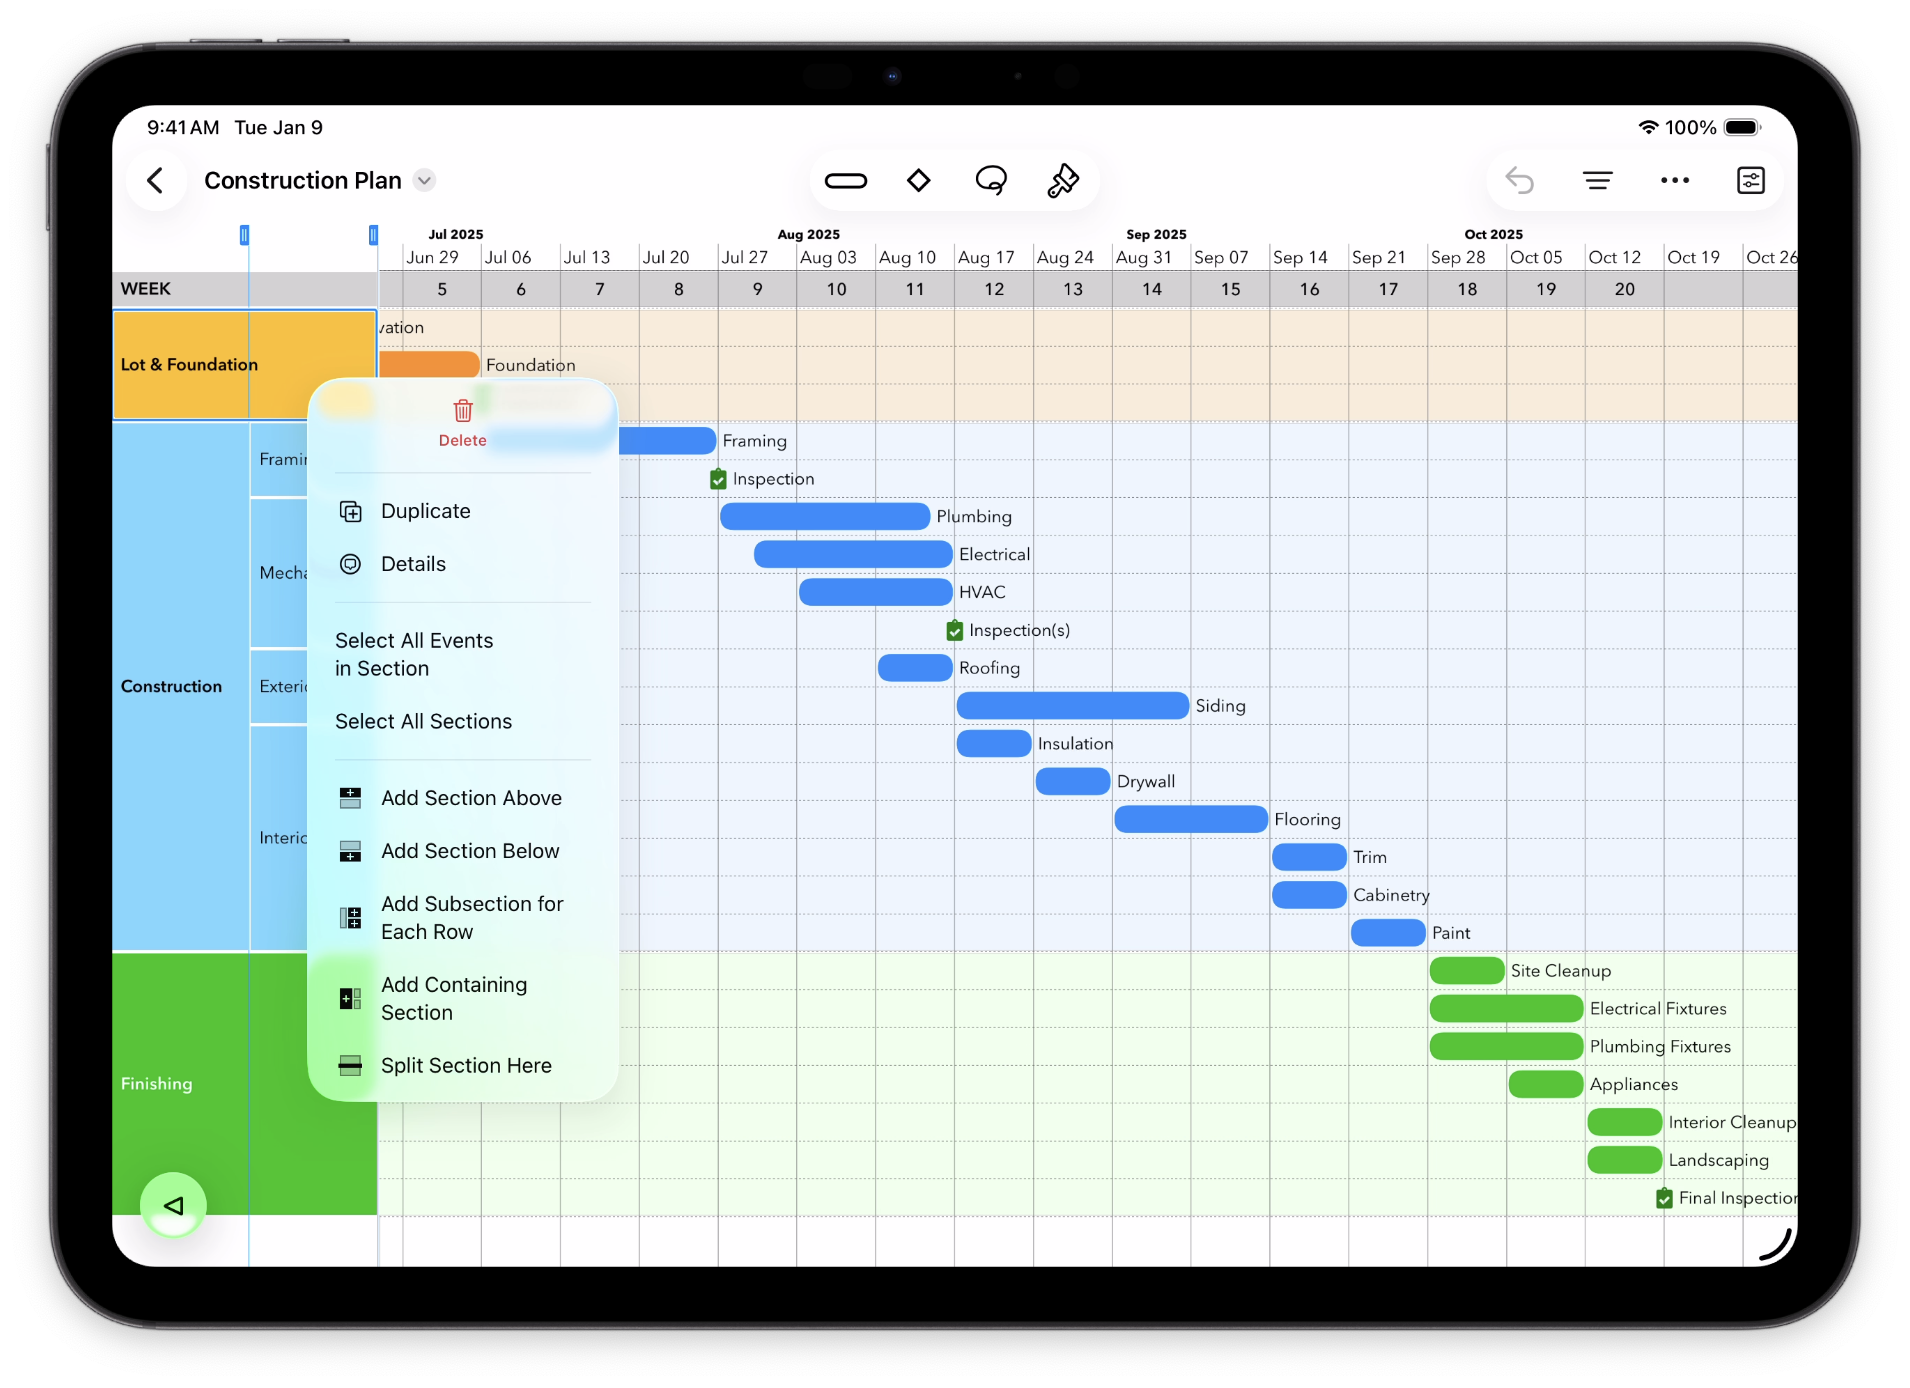Click the blue Siding event bar
1910x1388 pixels.
pos(1072,706)
